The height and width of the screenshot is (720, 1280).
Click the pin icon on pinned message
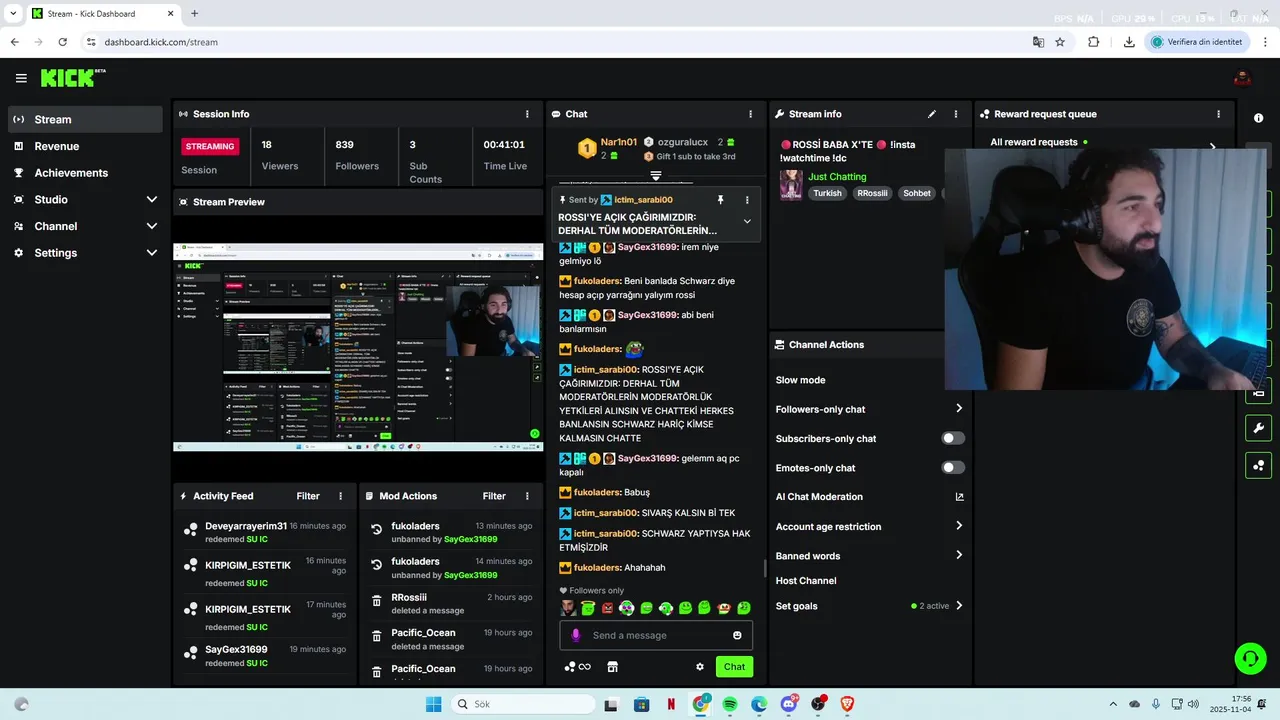(720, 200)
